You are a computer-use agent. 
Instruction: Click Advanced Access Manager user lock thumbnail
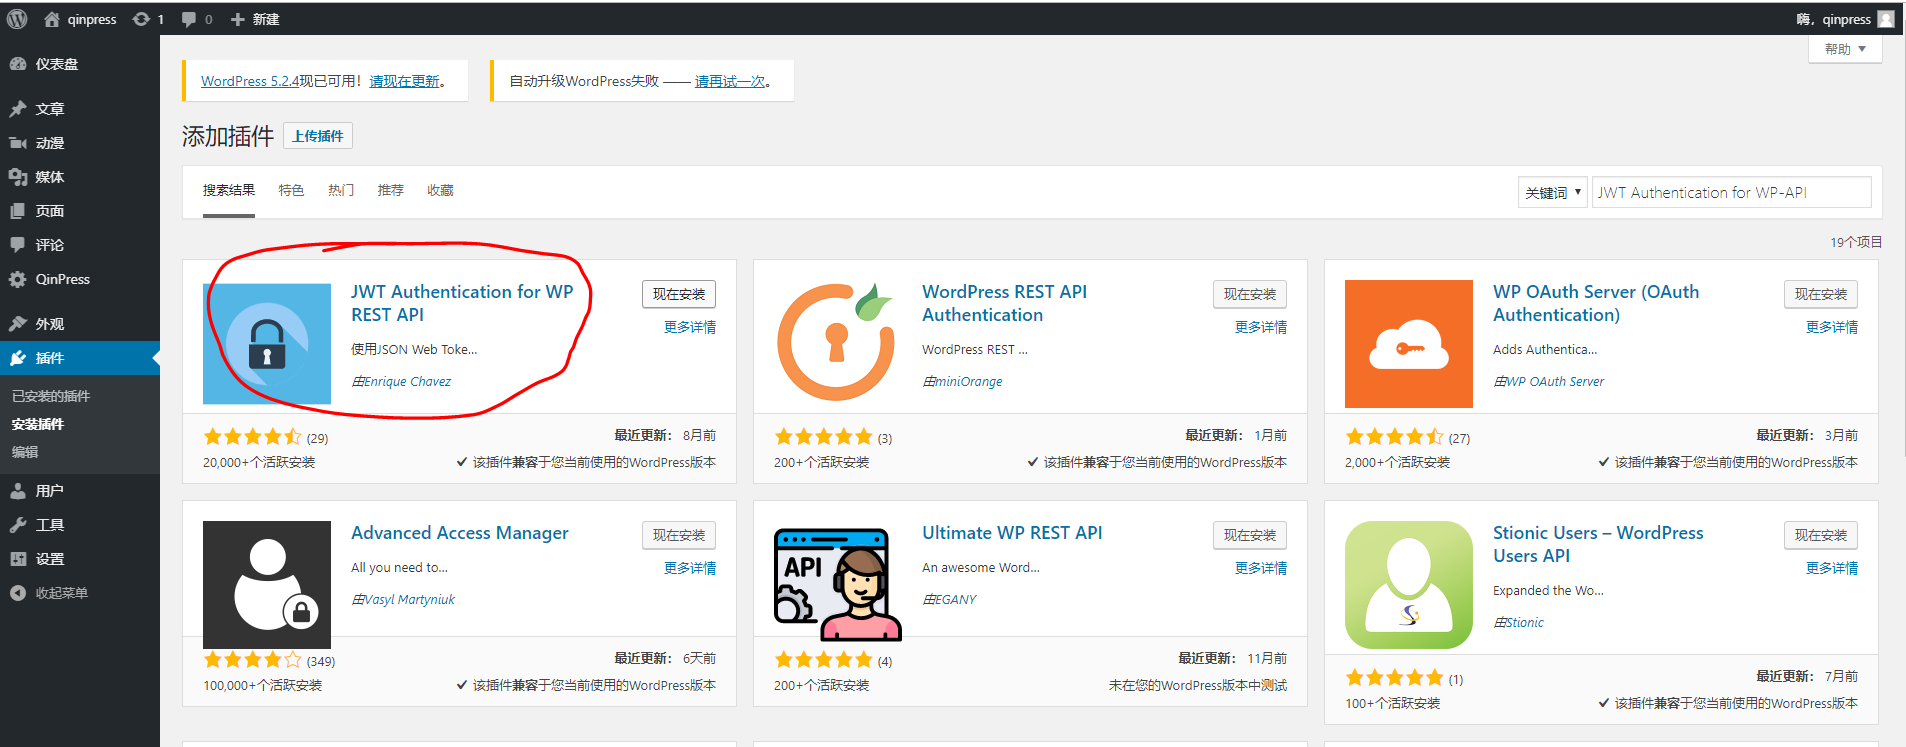tap(267, 585)
